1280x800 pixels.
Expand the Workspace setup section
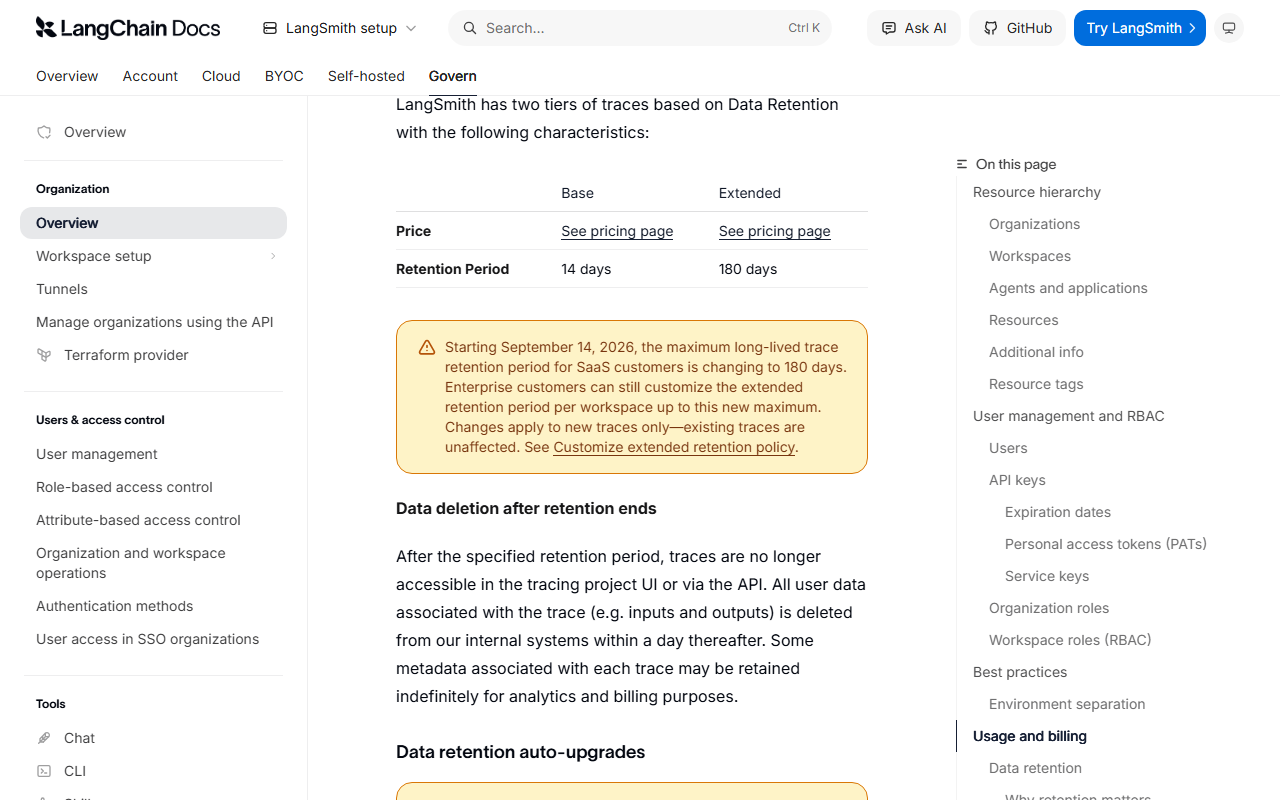(153, 256)
